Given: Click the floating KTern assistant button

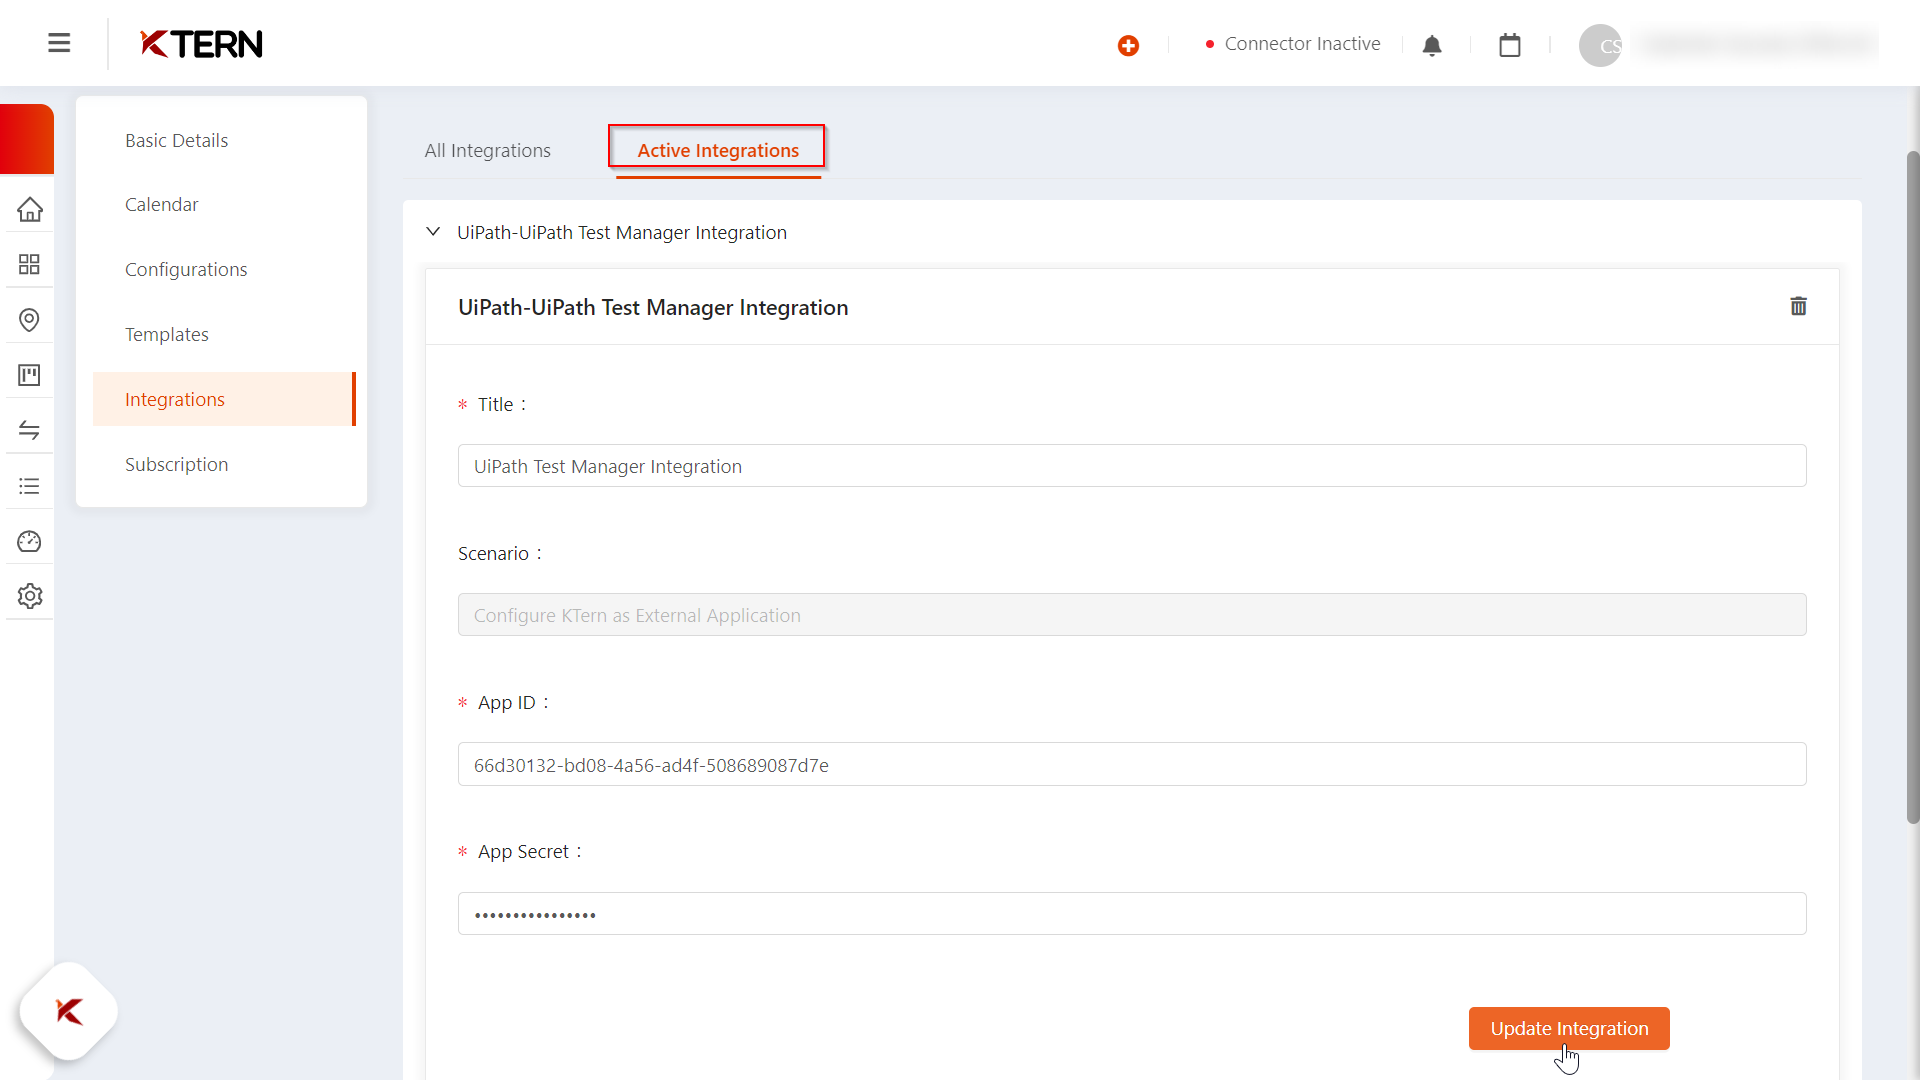Looking at the screenshot, I should point(69,1012).
